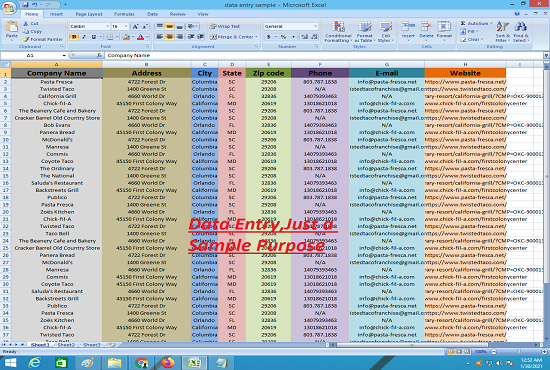Delete cells using the Delete button

click(426, 31)
